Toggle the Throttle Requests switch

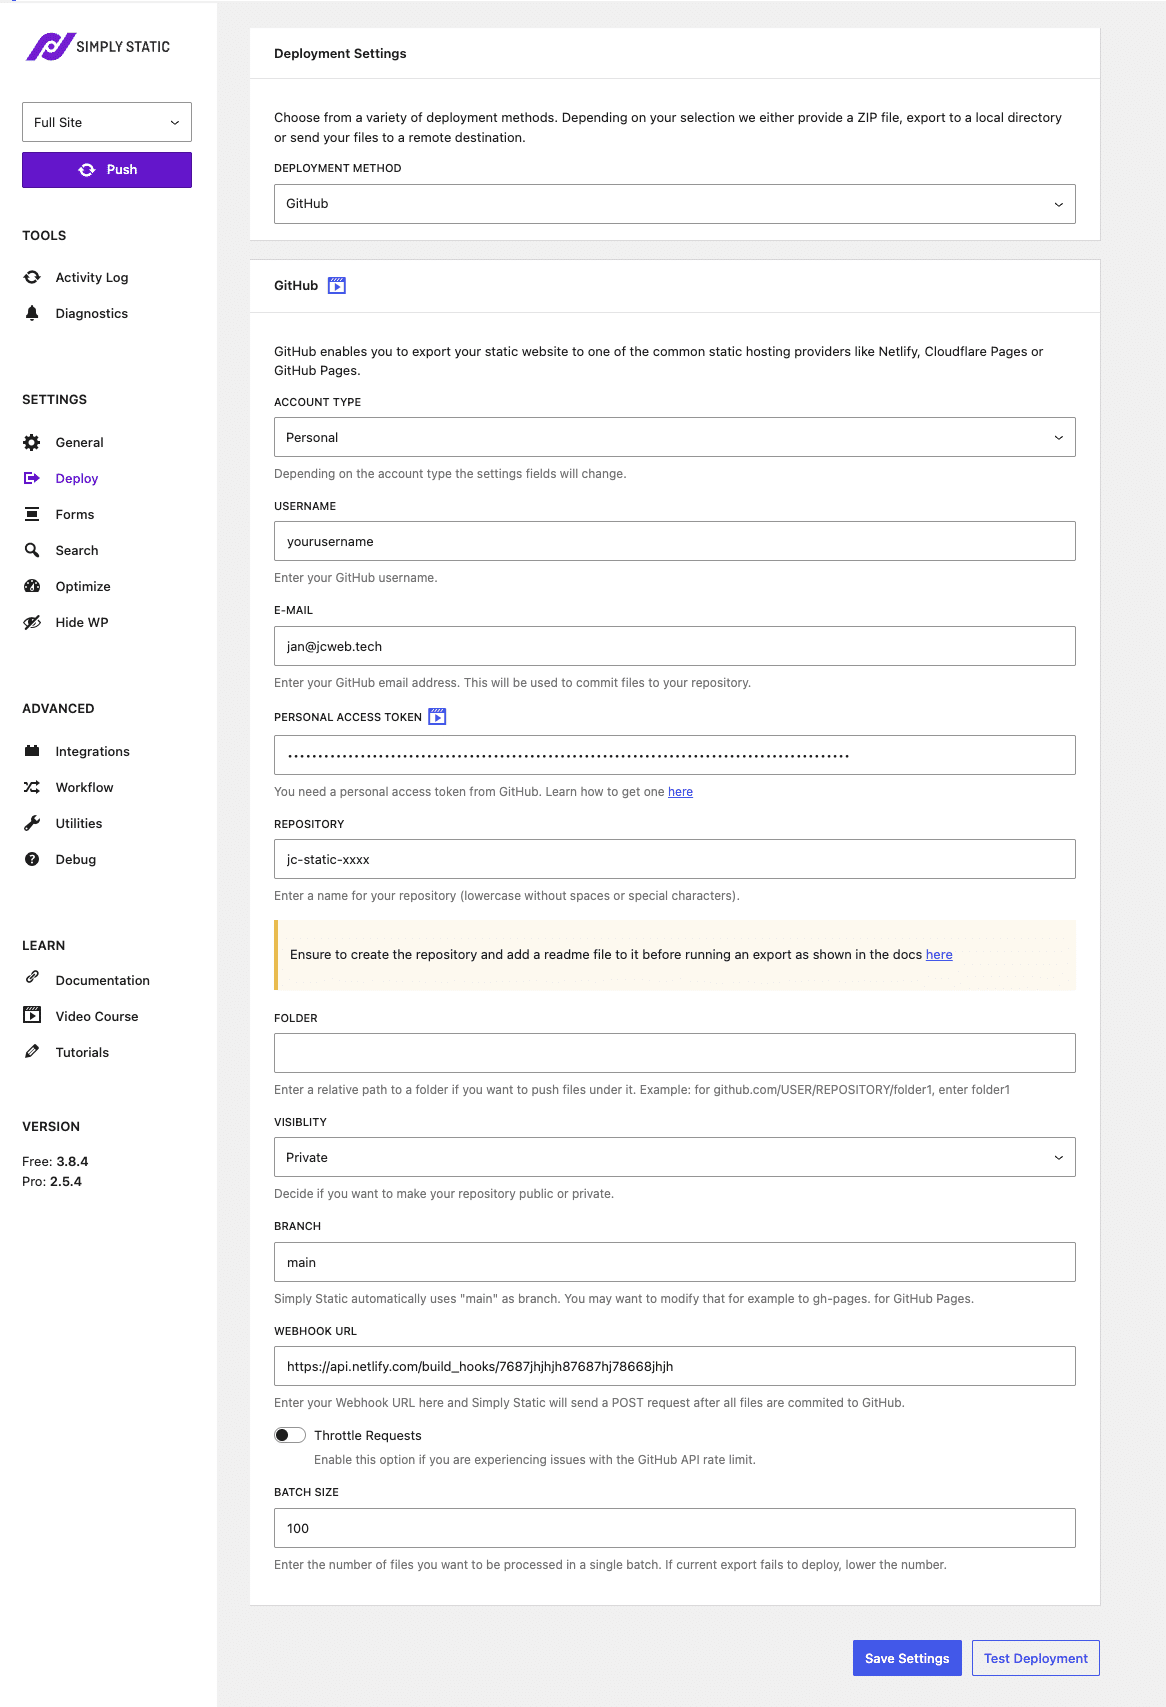(290, 1435)
